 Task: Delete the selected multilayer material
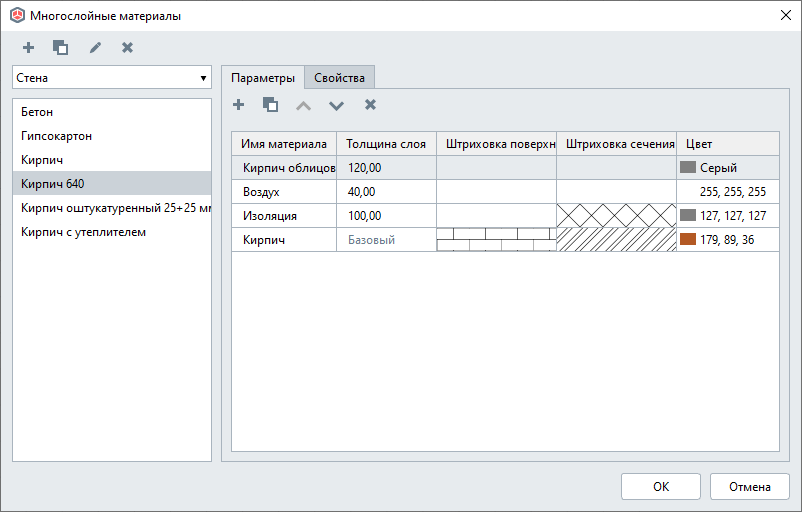[127, 47]
